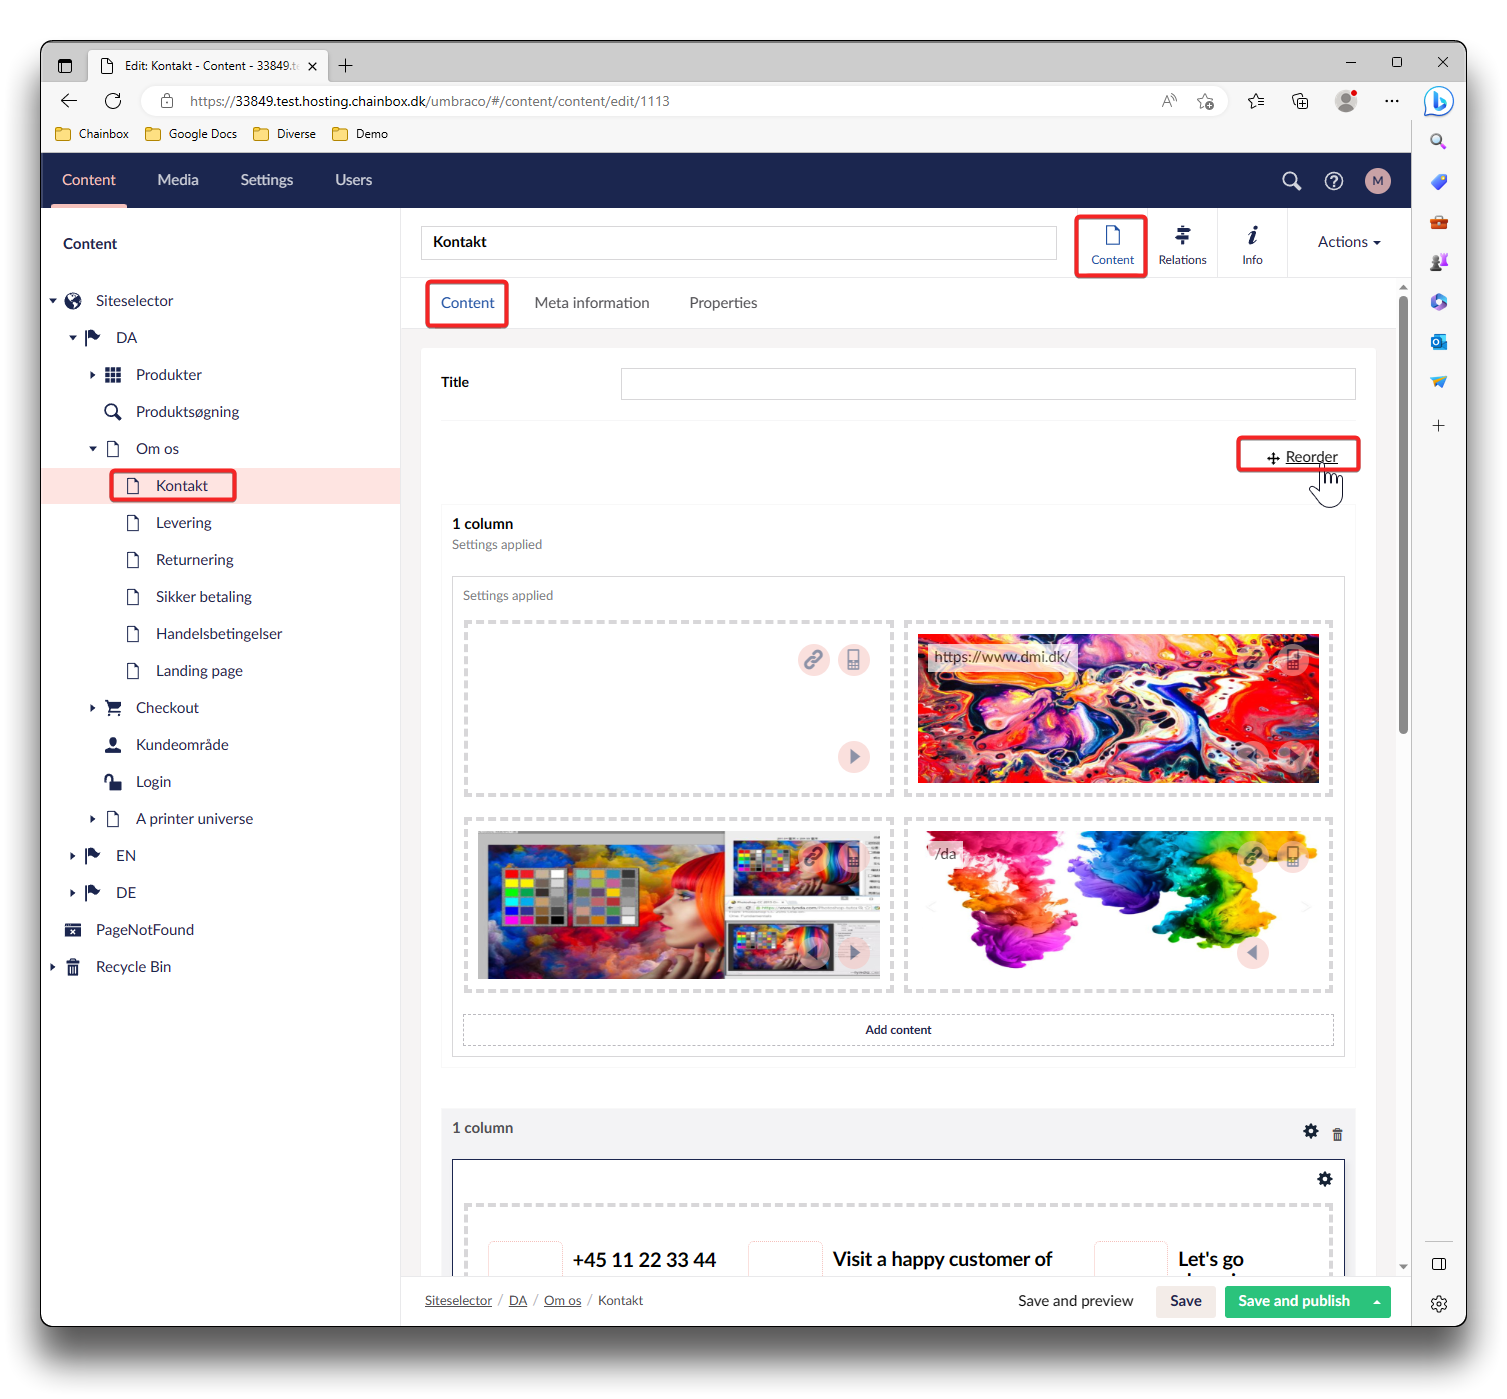Open the Meta information tab
The height and width of the screenshot is (1399, 1507).
591,303
